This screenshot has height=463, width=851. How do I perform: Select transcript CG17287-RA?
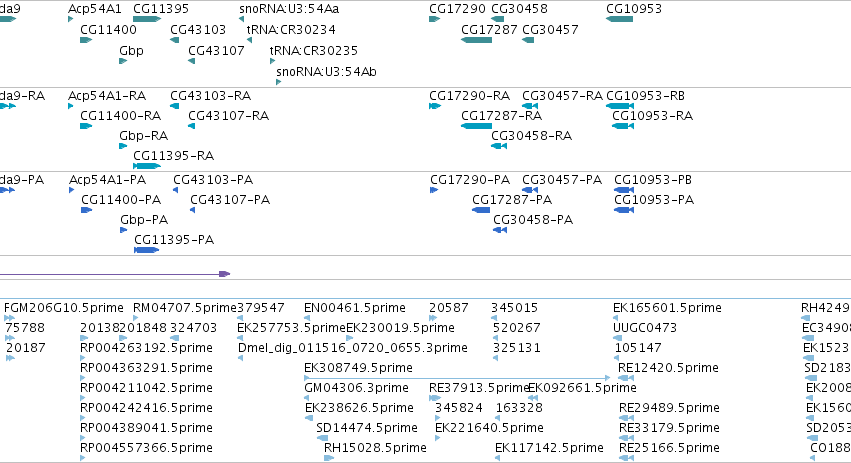point(501,116)
